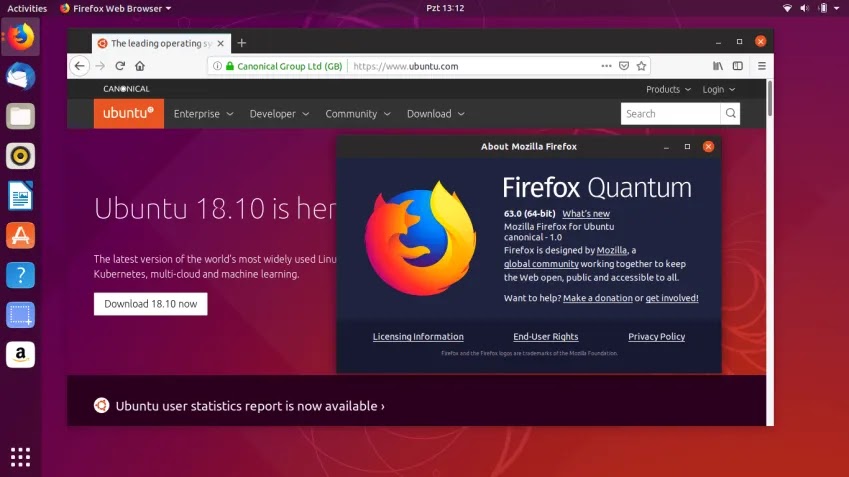849x477 pixels.
Task: Open the clock calendar 'Pzt 13:12'
Action: pos(445,8)
